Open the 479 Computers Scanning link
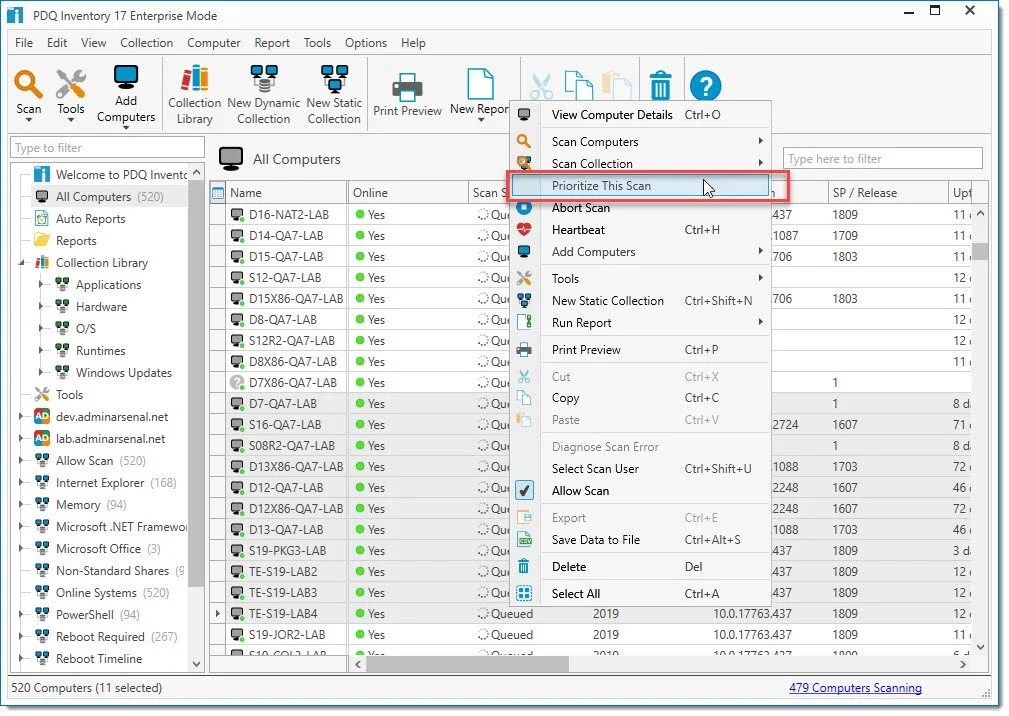The width and height of the screenshot is (1009, 716). tap(855, 688)
